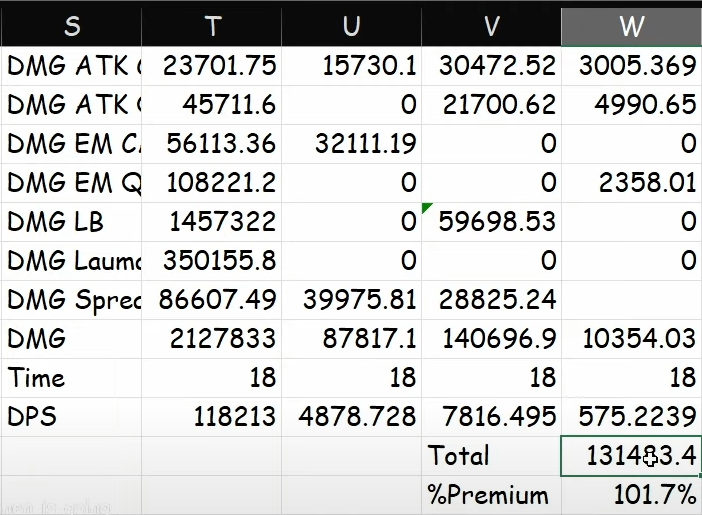
Task: Click cell with value 45711.6
Action: tap(211, 105)
